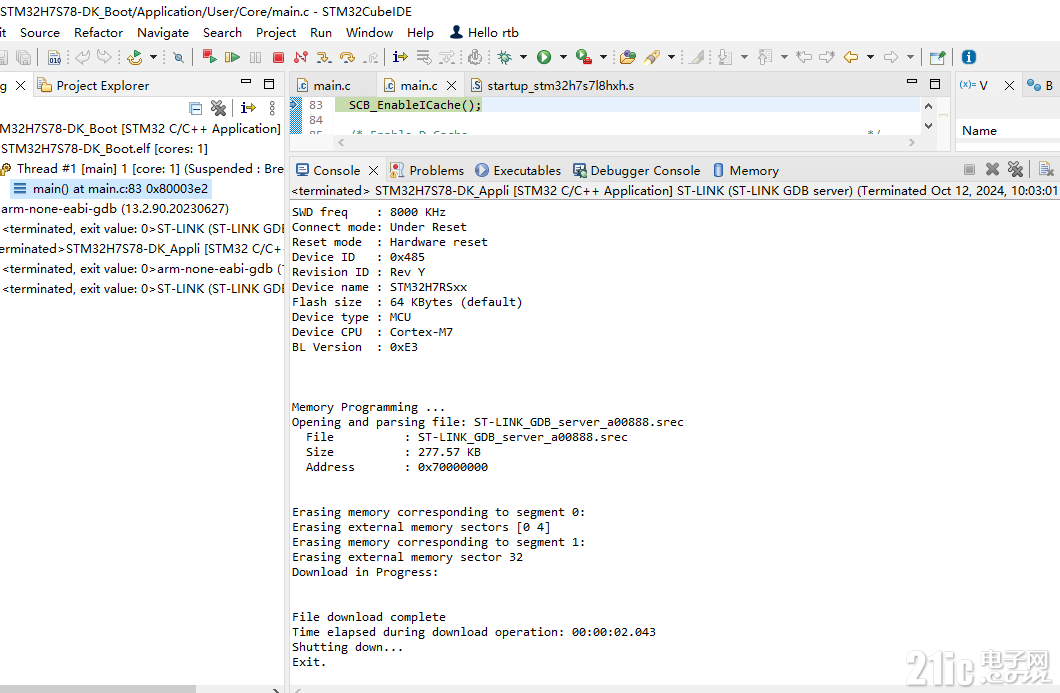
Task: Close the active main.c editor tab
Action: pyautogui.click(x=452, y=85)
